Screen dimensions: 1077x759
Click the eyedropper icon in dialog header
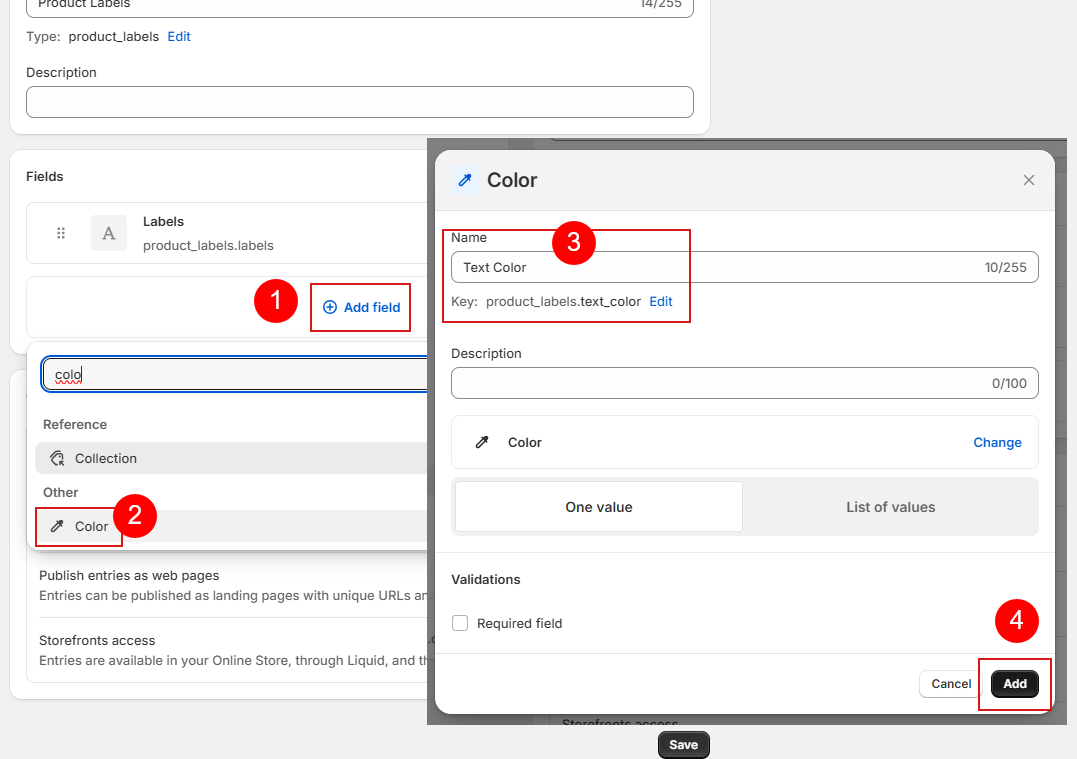465,180
